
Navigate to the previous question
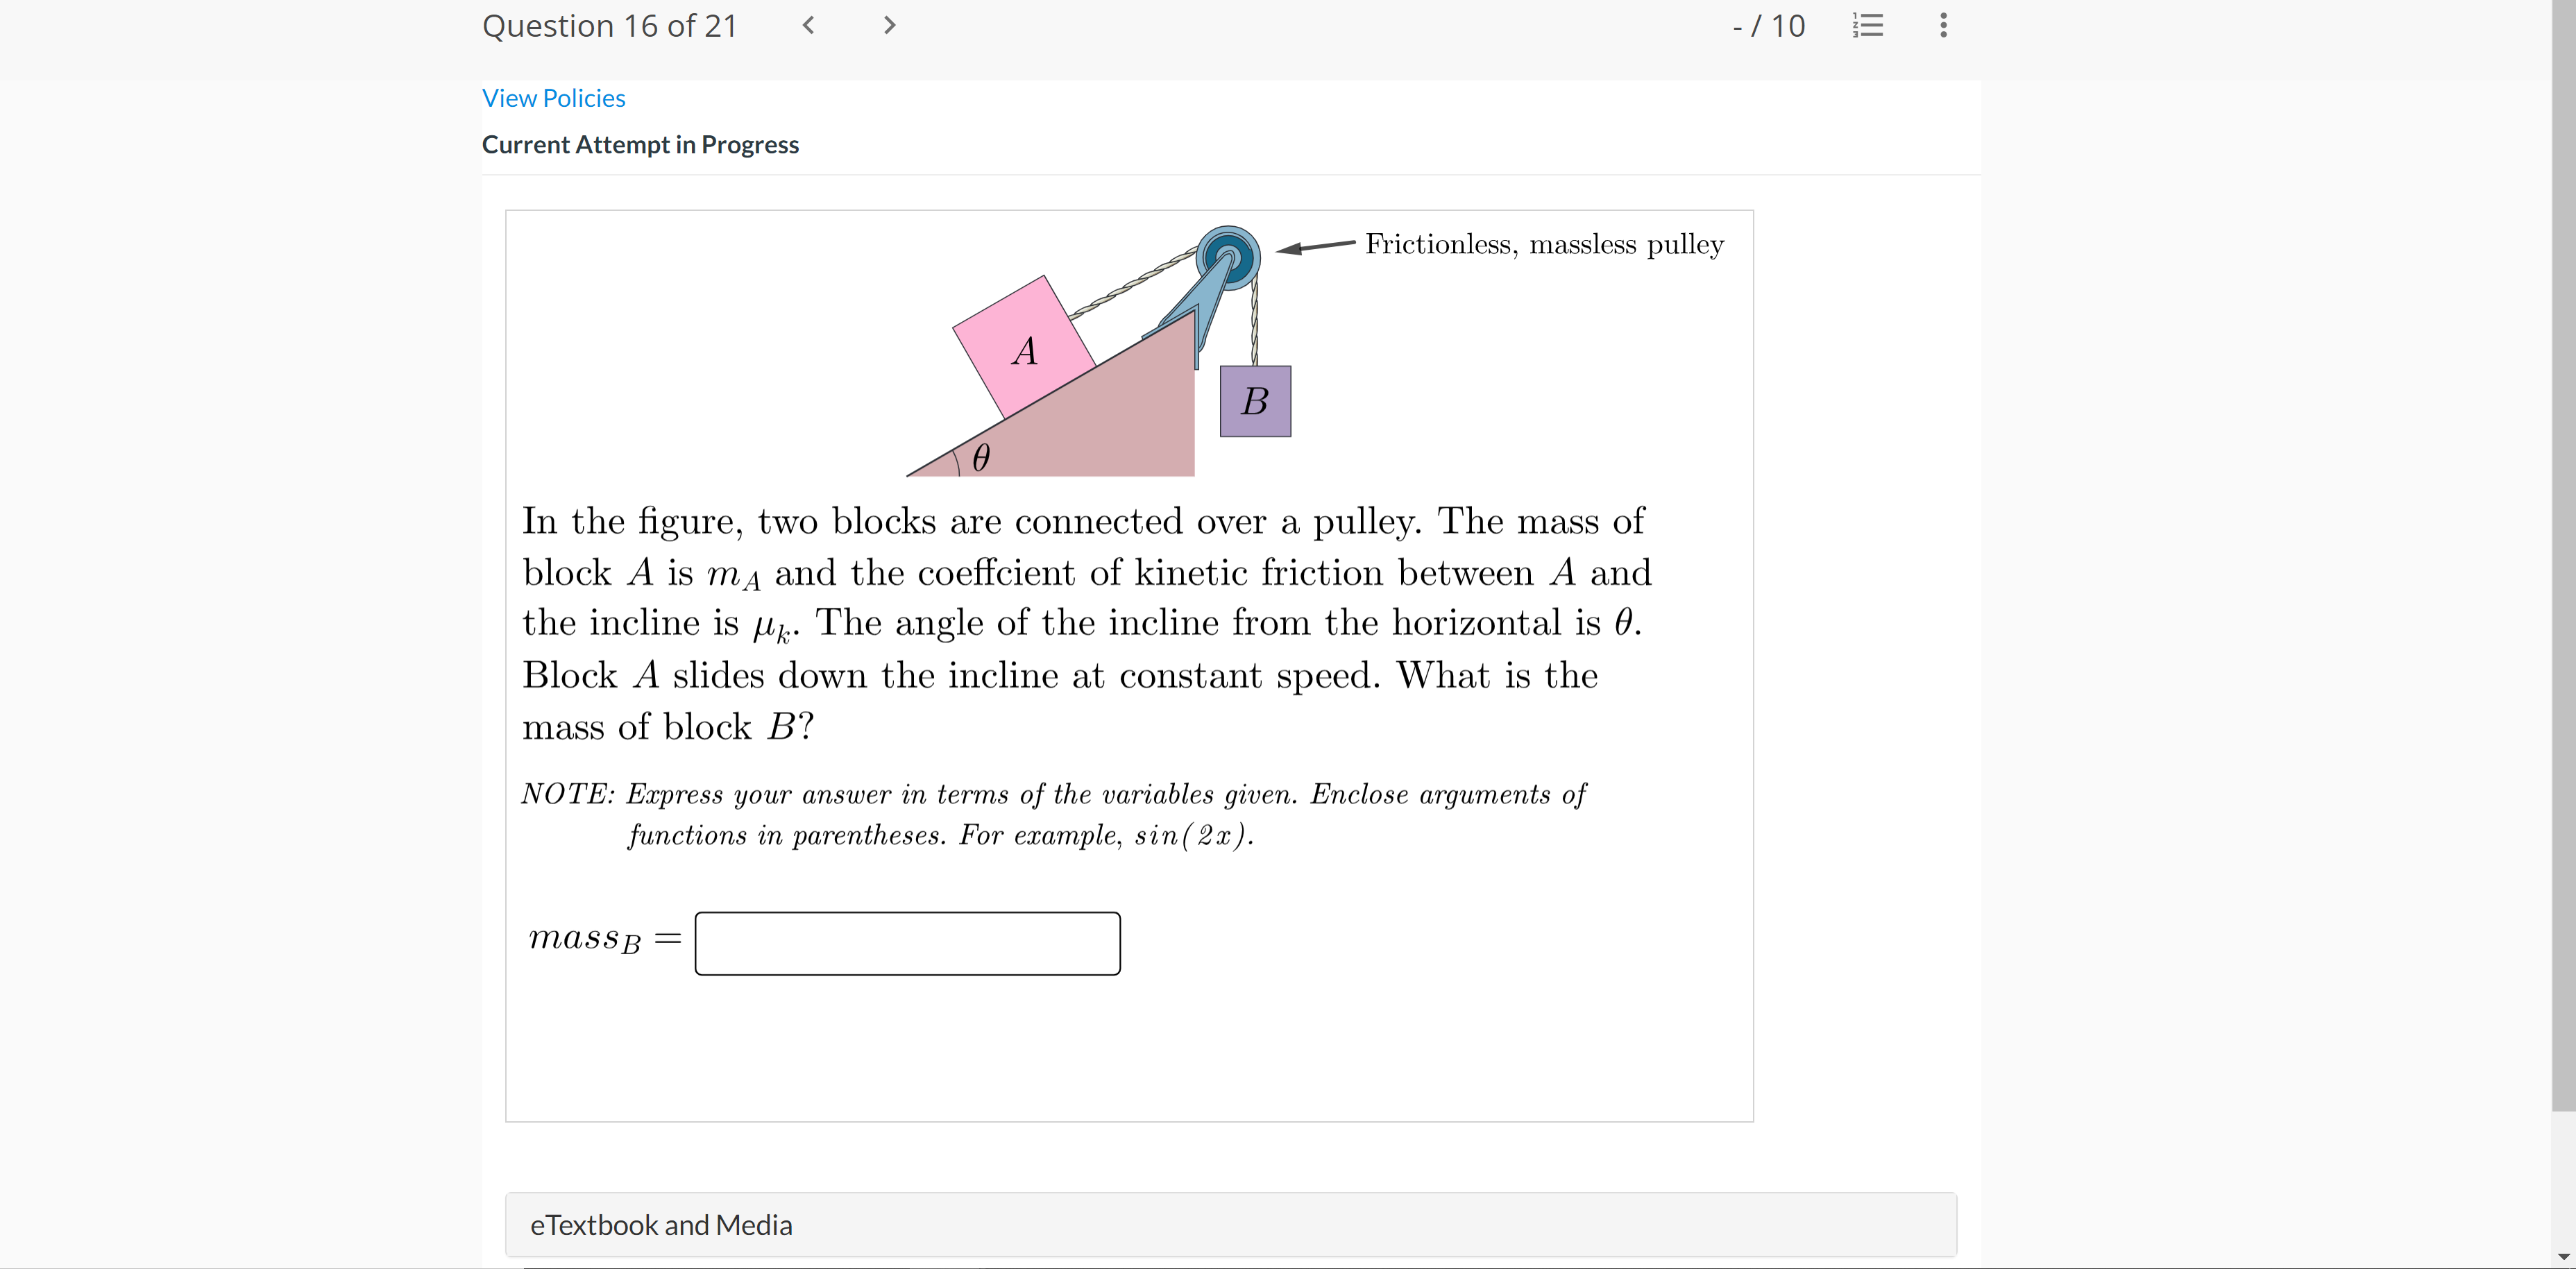(x=808, y=25)
